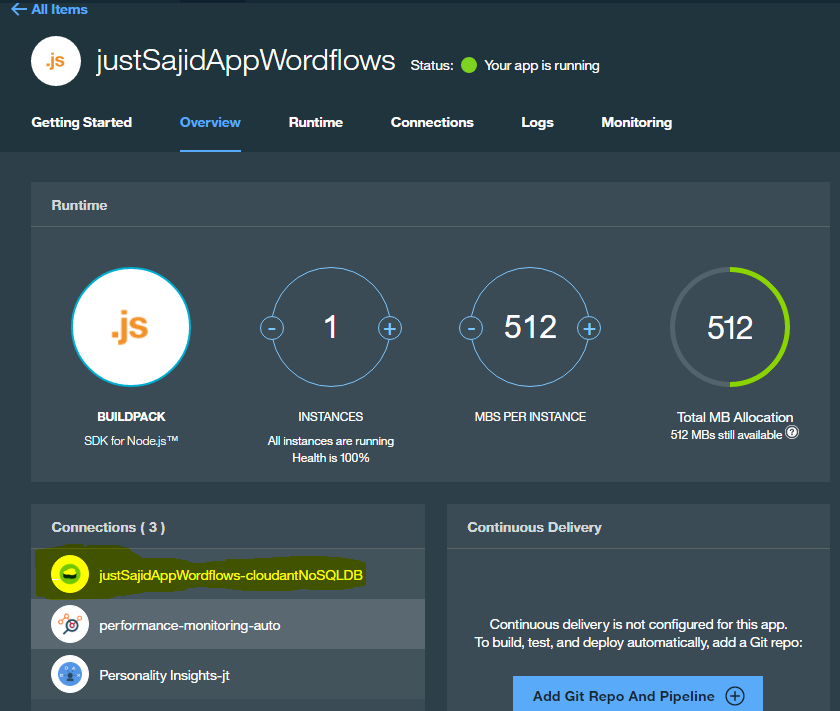
Task: Click the Connections ( 3 ) heading
Action: click(x=108, y=527)
